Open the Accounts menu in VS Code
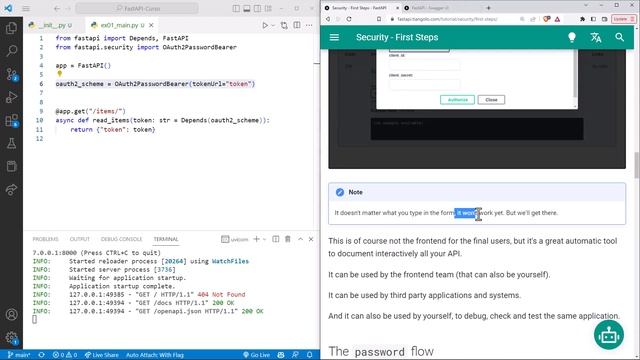The width and height of the screenshot is (640, 360). (11, 314)
